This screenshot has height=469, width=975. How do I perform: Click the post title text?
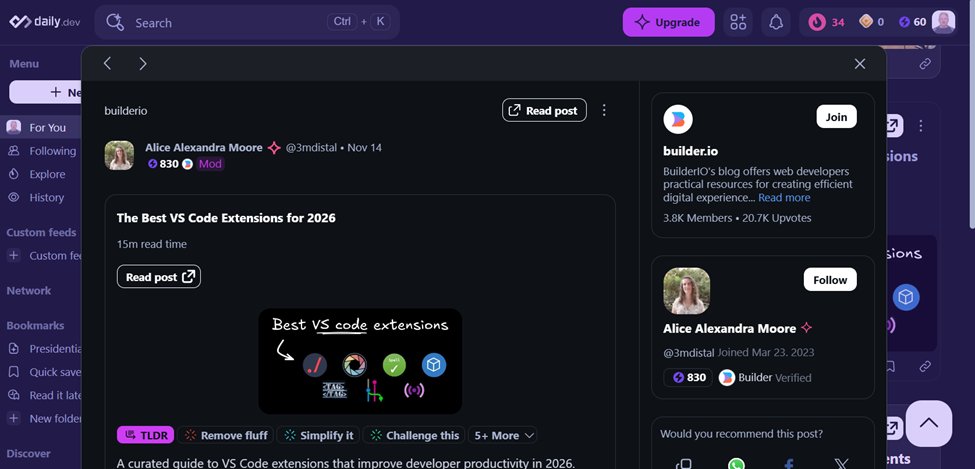click(x=226, y=218)
